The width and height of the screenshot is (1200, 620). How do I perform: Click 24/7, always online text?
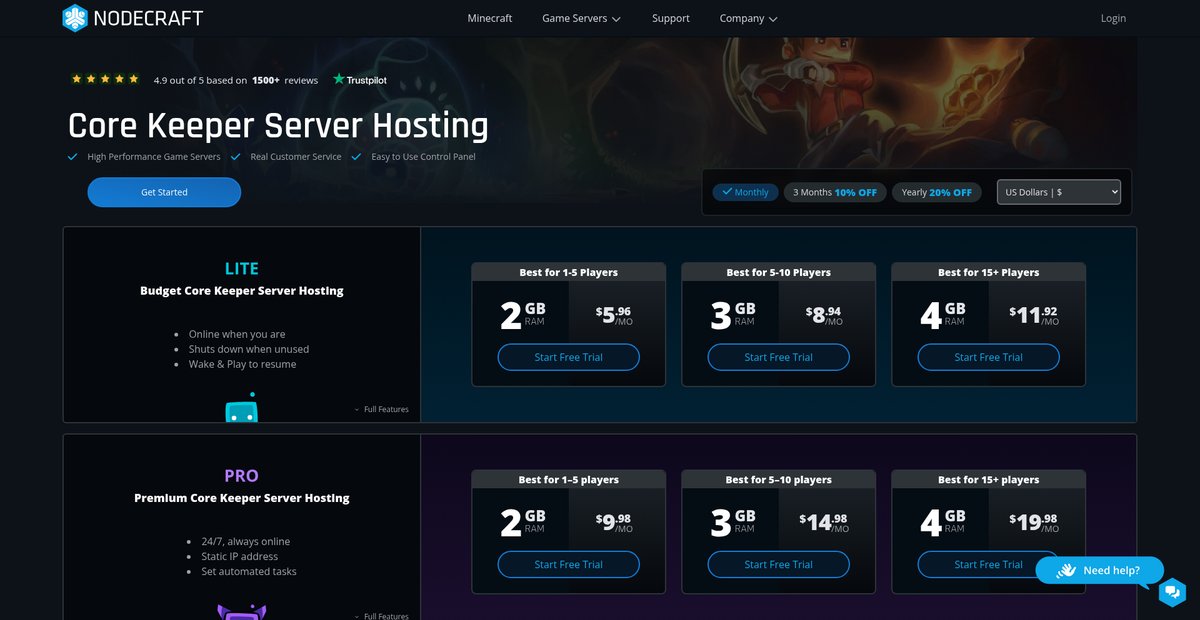click(x=245, y=541)
